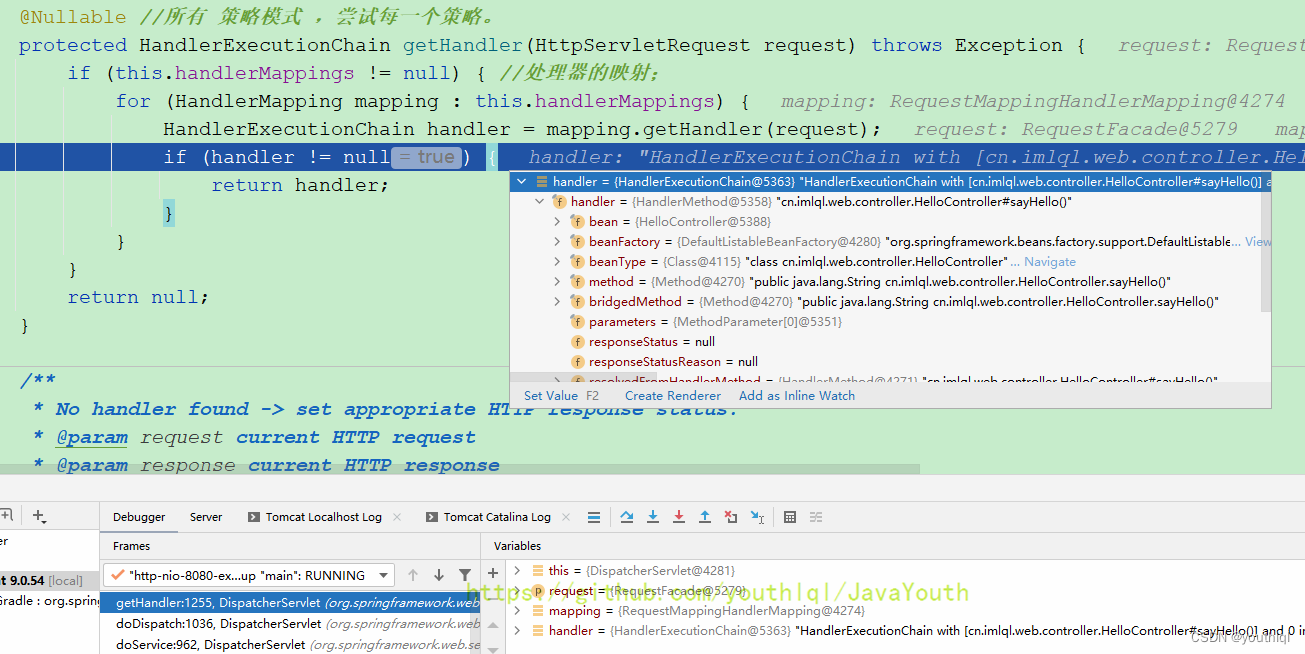Expand 'request' variable in Variables panel
1305x654 pixels.
point(517,591)
